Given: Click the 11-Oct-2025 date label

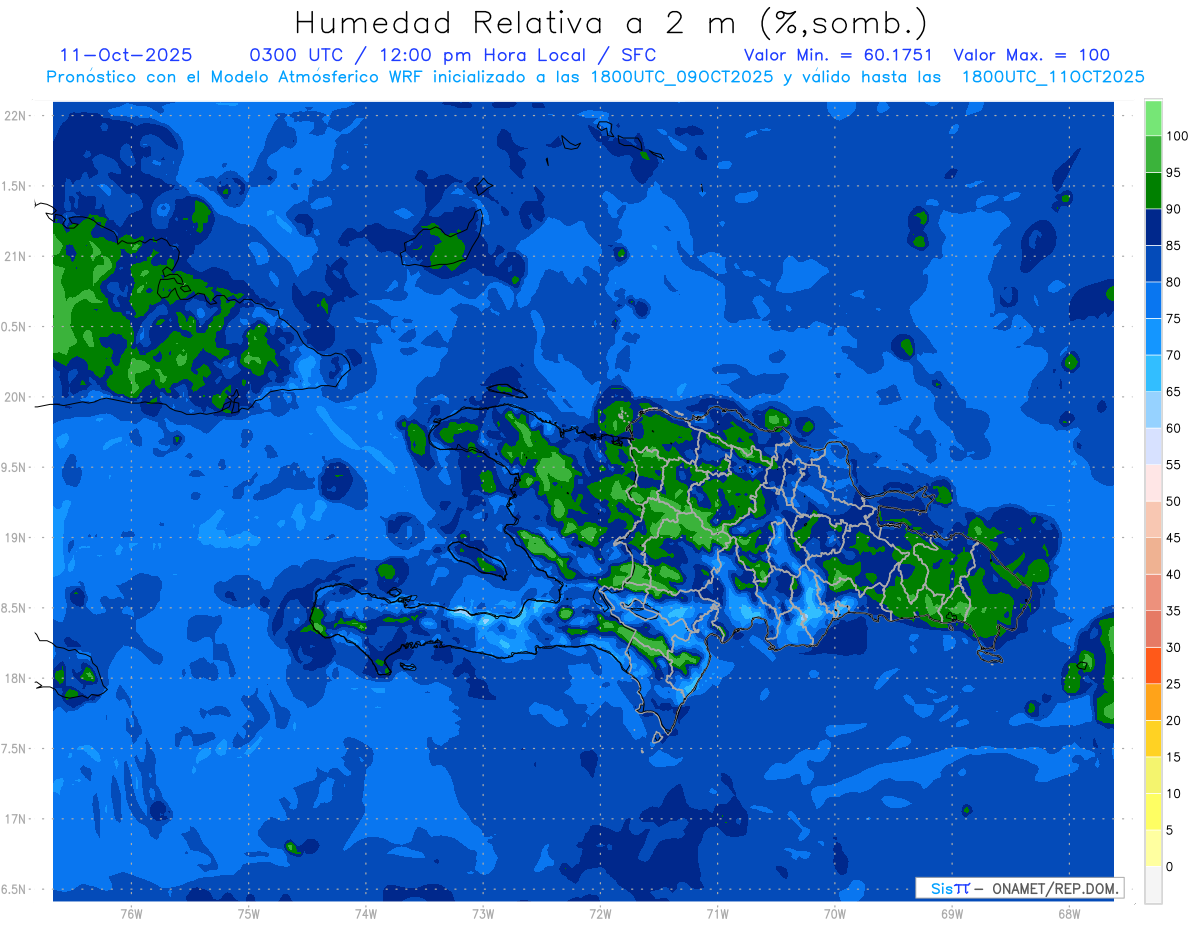Looking at the screenshot, I should coord(126,55).
